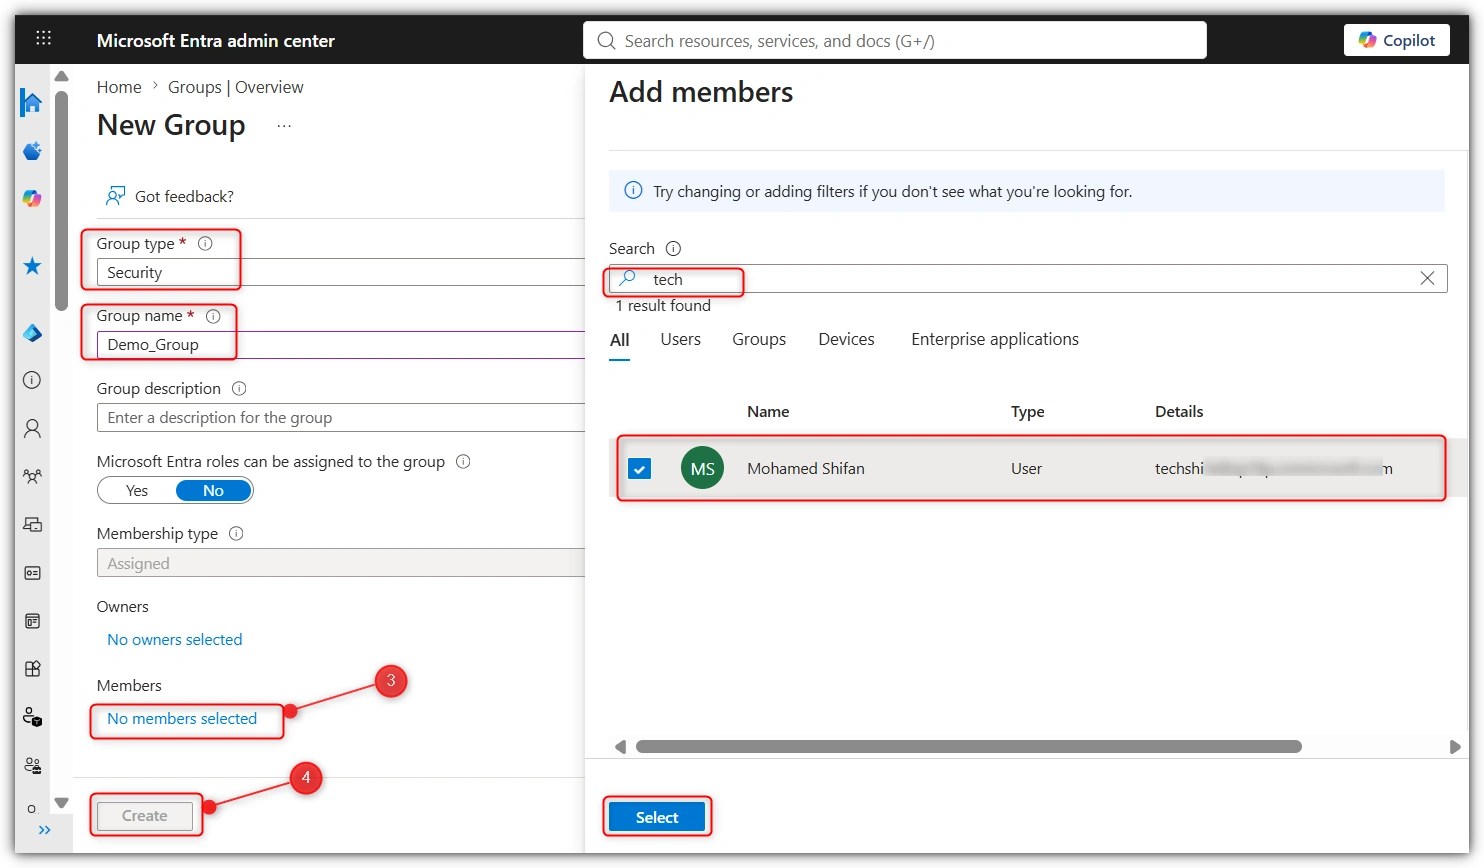Open the person-with-cube icon in sidebar

pos(32,717)
